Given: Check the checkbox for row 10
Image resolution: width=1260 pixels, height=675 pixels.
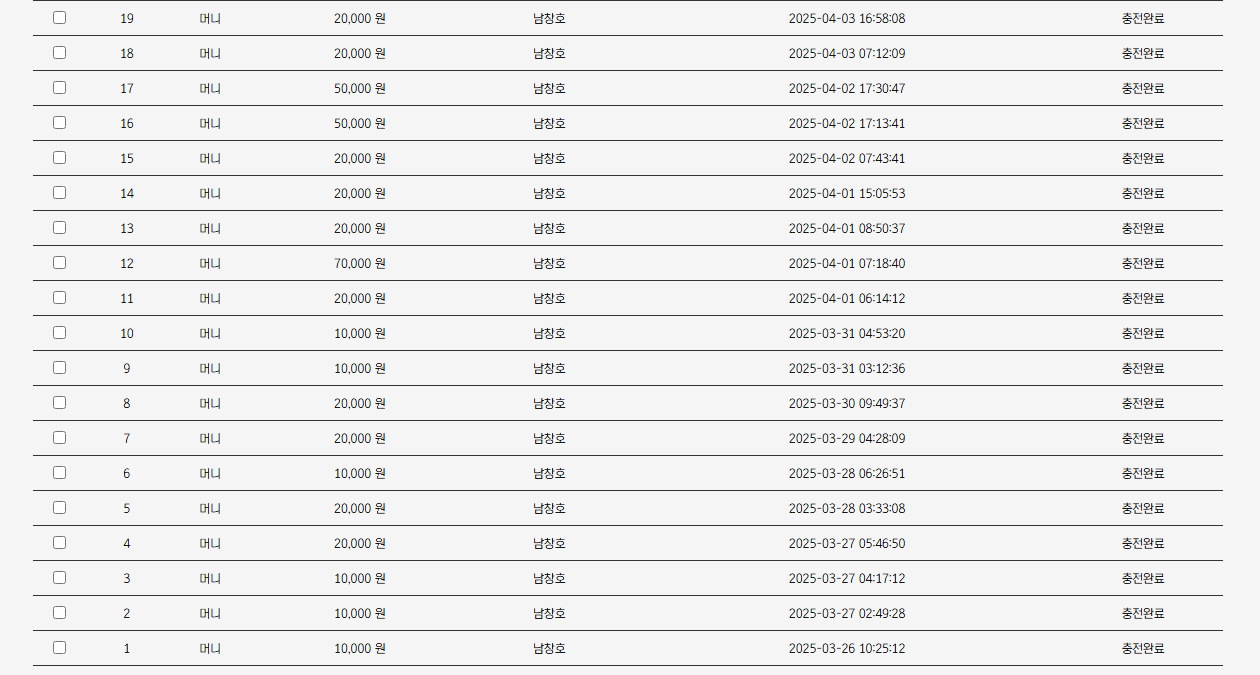Looking at the screenshot, I should tap(60, 333).
